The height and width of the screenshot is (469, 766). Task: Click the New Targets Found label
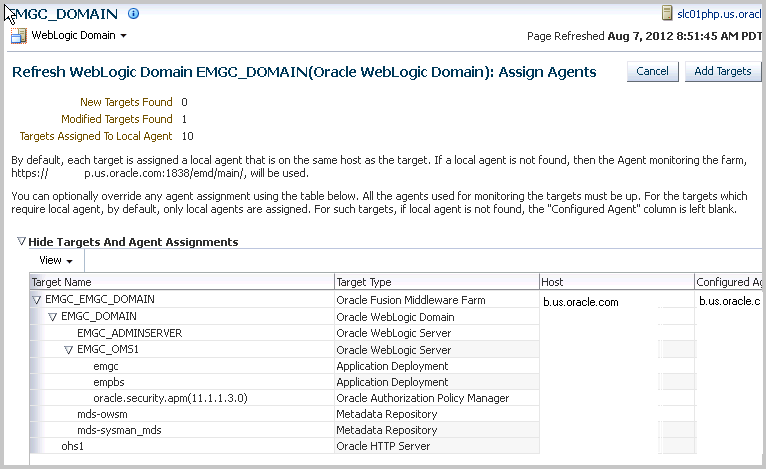[x=126, y=102]
